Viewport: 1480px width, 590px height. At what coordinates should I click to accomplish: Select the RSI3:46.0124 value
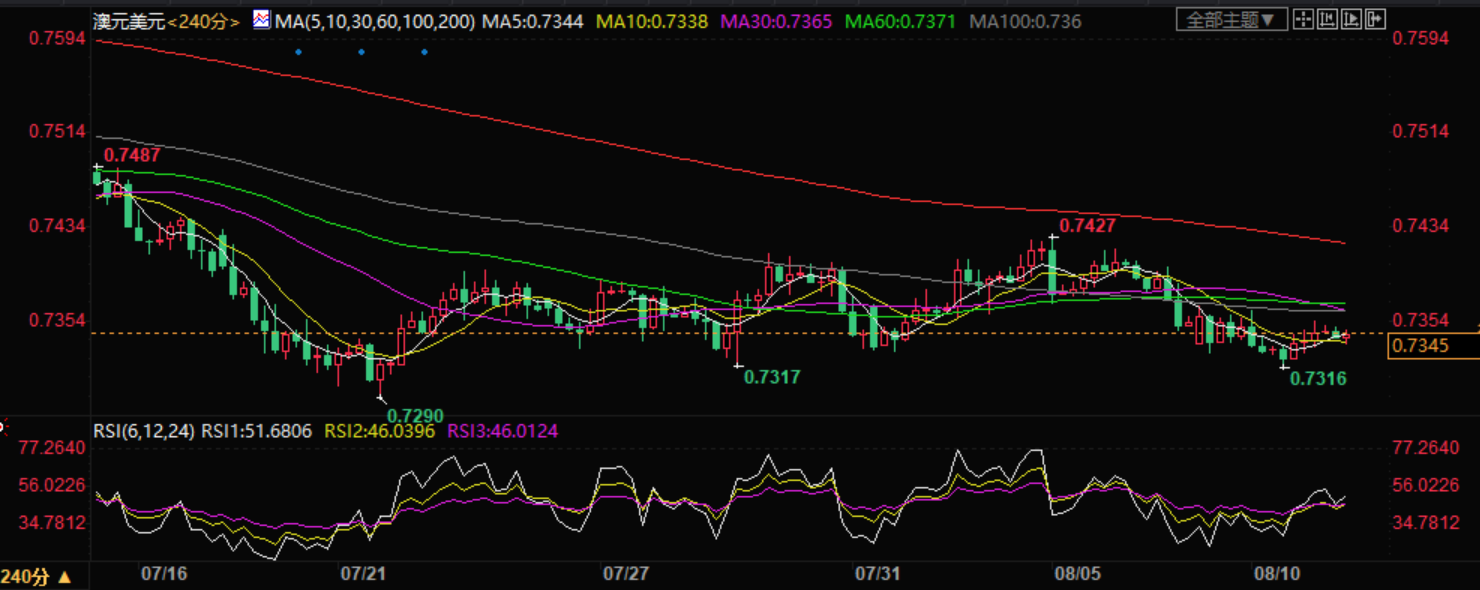coord(503,431)
